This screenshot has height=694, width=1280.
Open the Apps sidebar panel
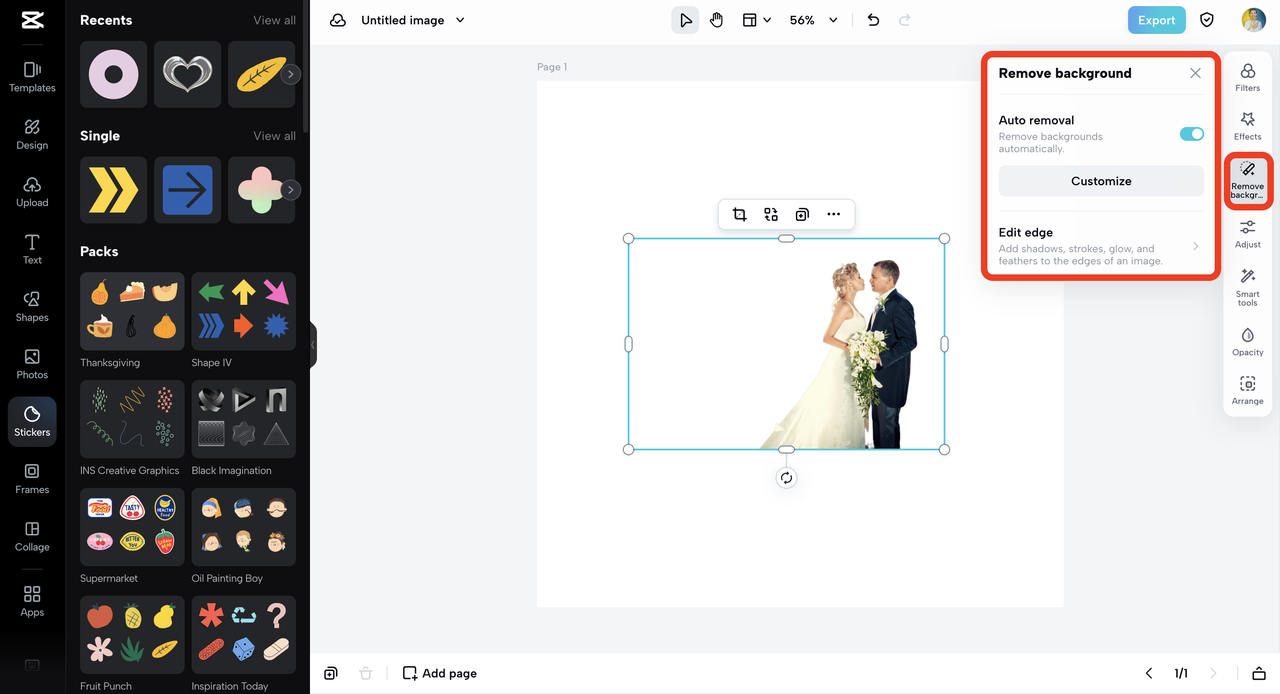tap(32, 601)
